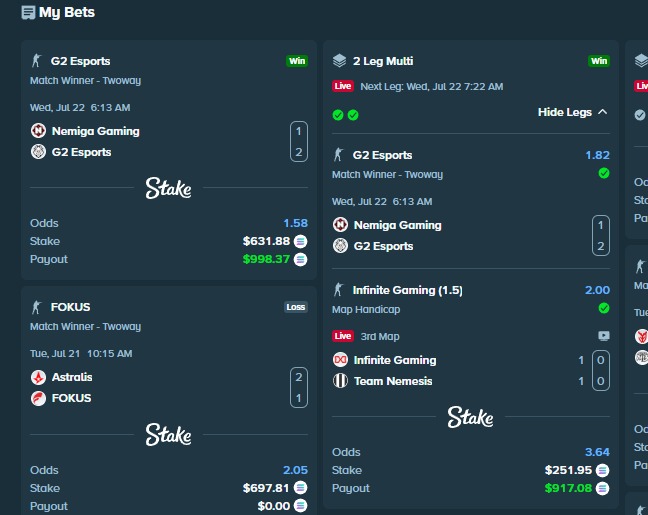Viewport: 648px width, 515px height.
Task: Click the esports icon beside FOKUS bet
Action: [36, 307]
